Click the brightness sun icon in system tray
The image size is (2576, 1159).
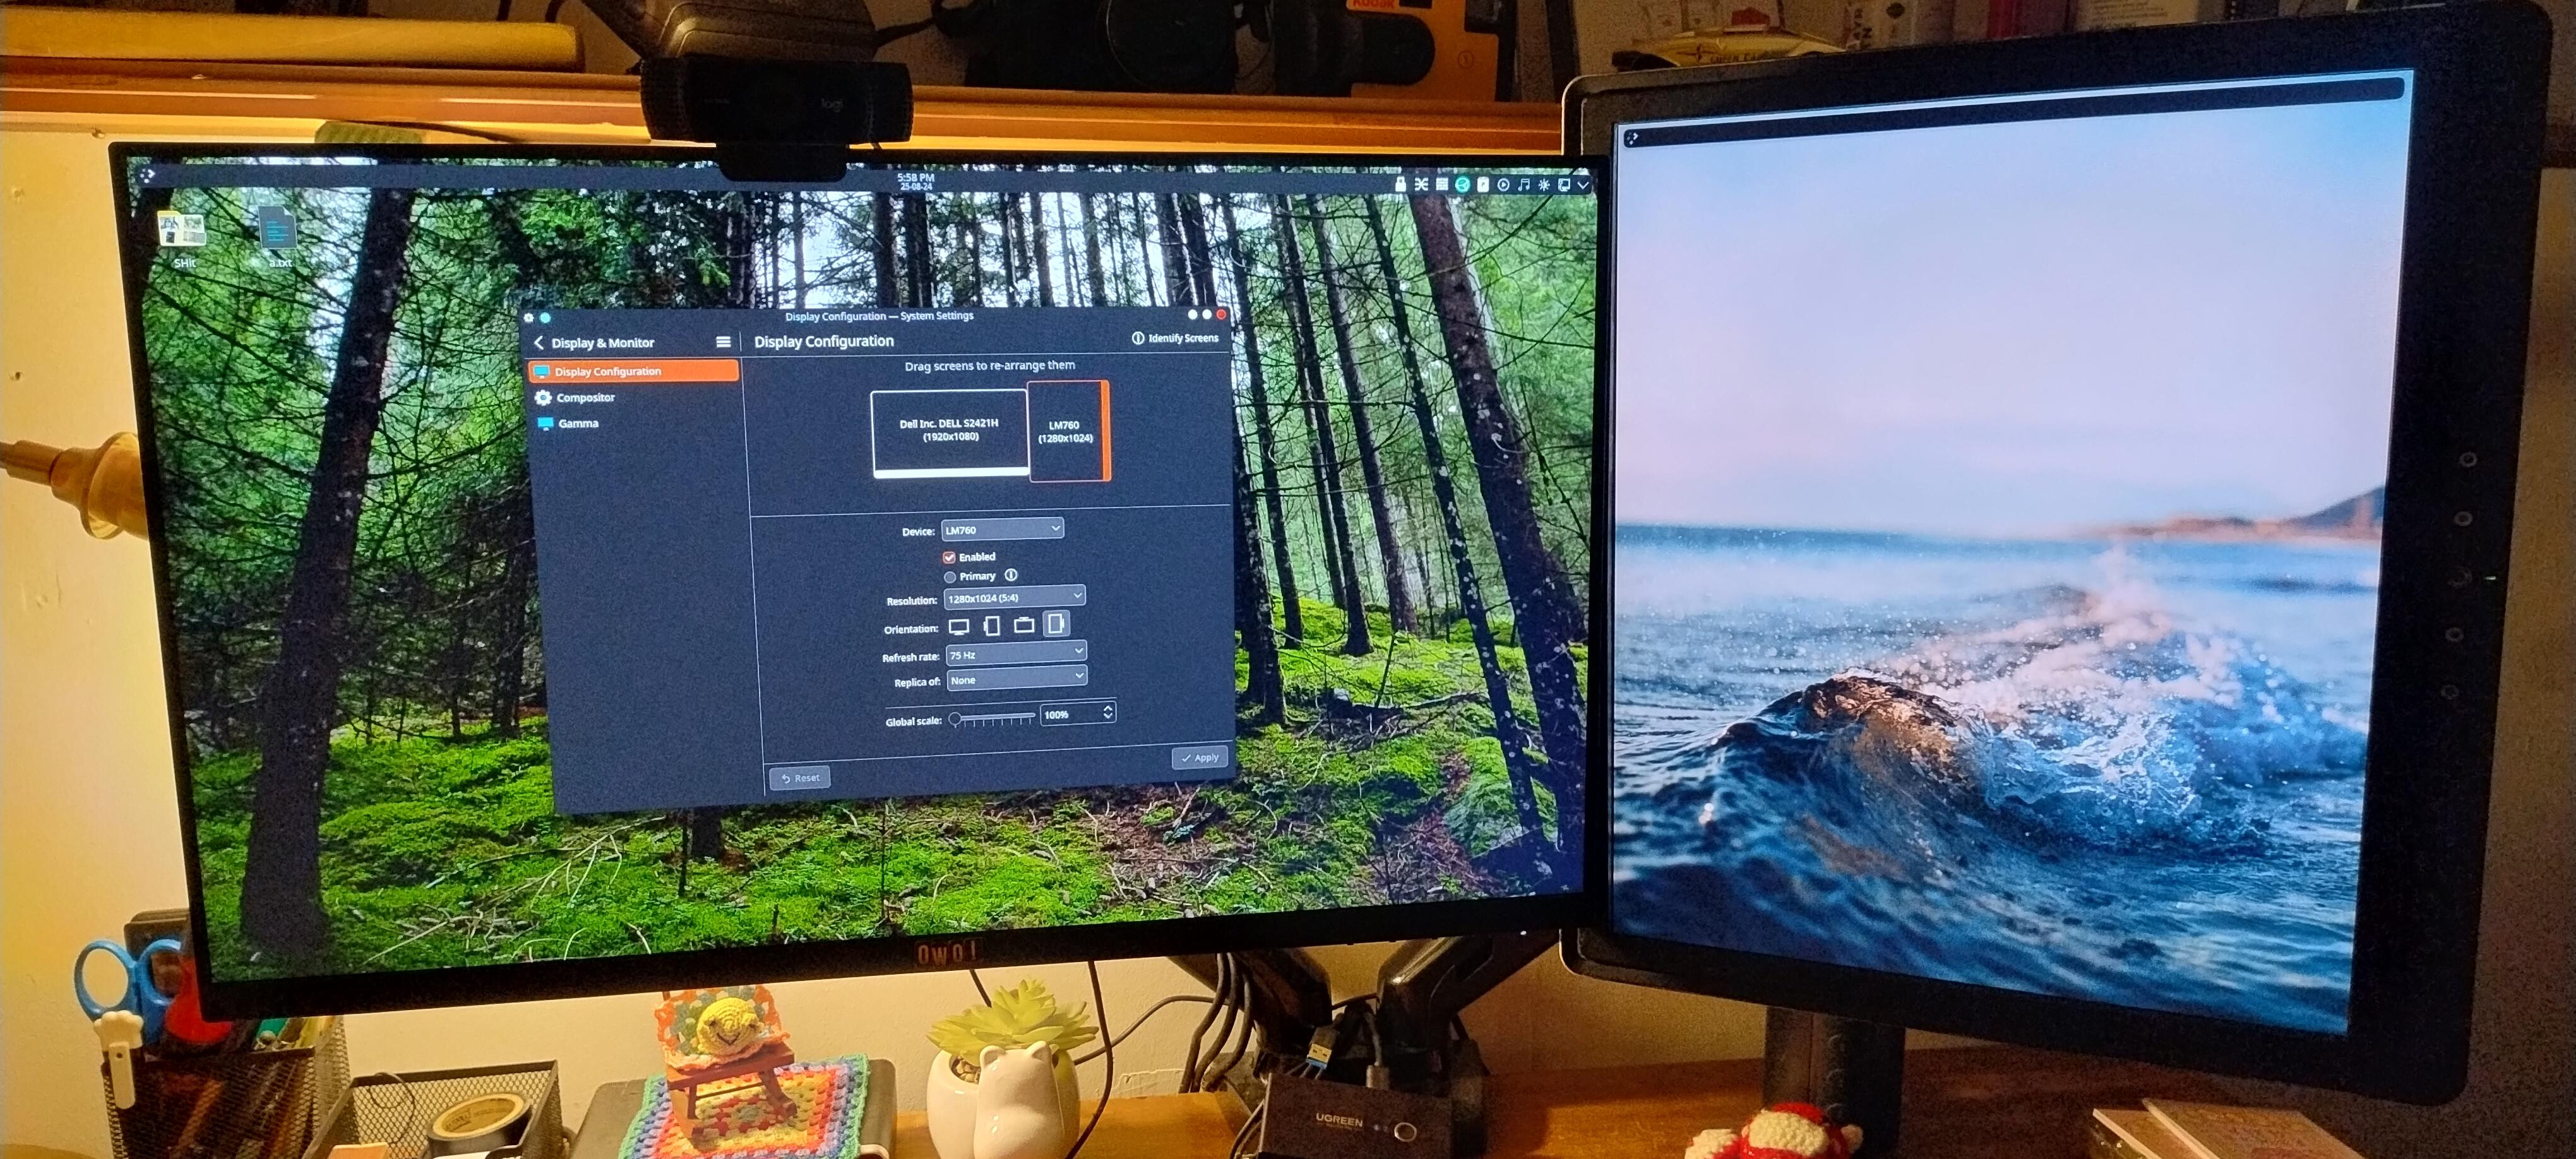(1544, 185)
